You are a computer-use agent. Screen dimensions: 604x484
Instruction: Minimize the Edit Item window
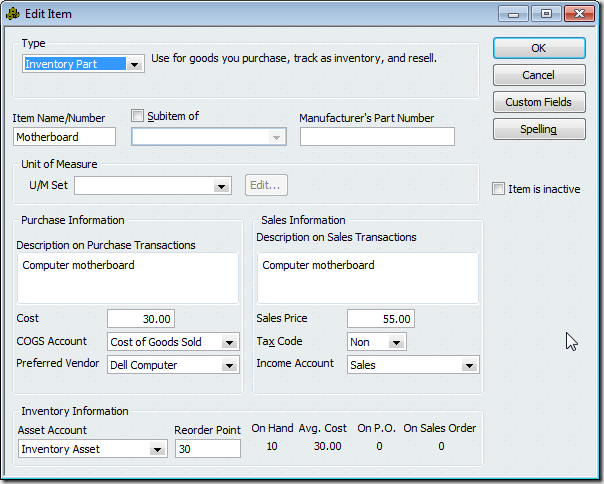[x=513, y=14]
